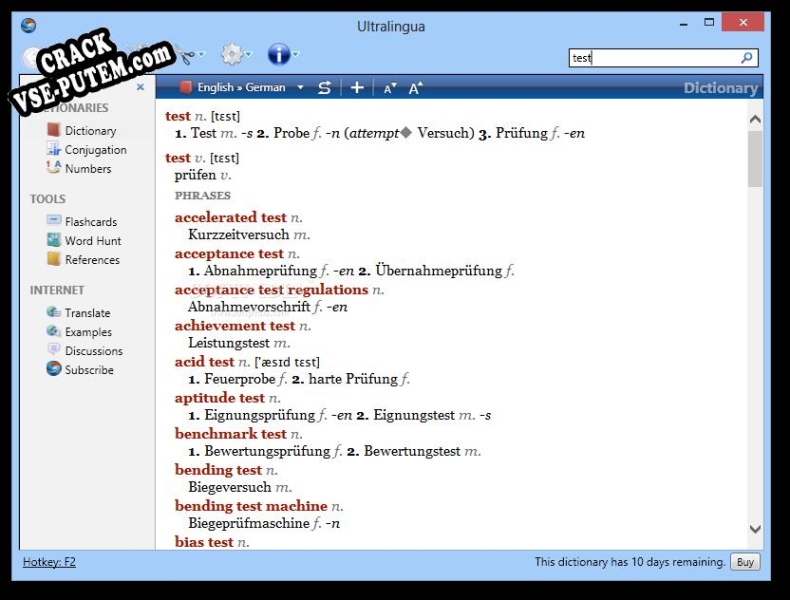The image size is (790, 600).
Task: Click the phrase aptitude test
Action: tap(219, 398)
